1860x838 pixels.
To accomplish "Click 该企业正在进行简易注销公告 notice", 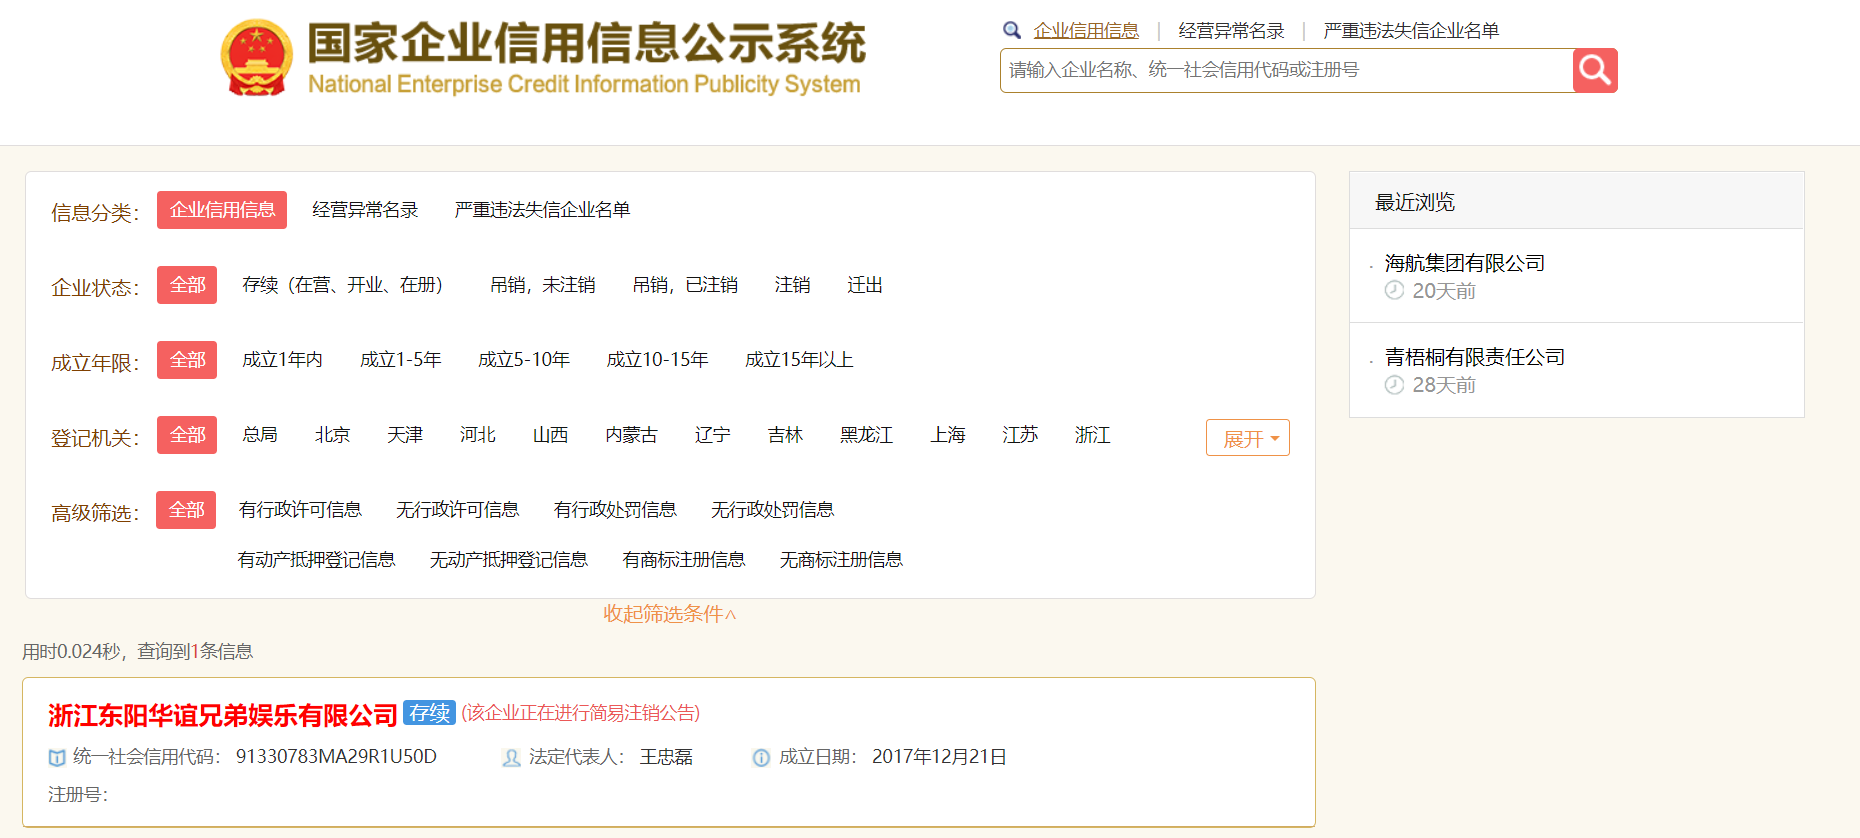I will point(581,713).
